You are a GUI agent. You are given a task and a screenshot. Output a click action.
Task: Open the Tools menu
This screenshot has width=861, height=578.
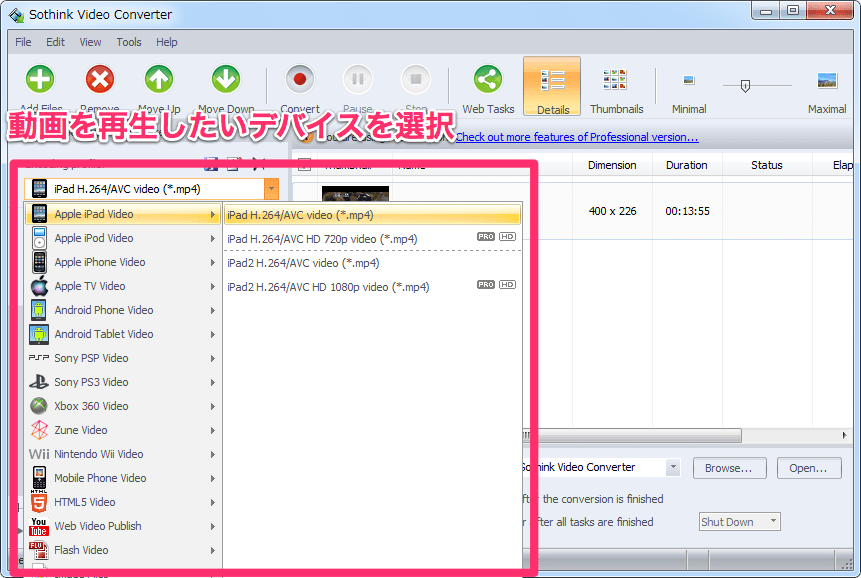(128, 42)
